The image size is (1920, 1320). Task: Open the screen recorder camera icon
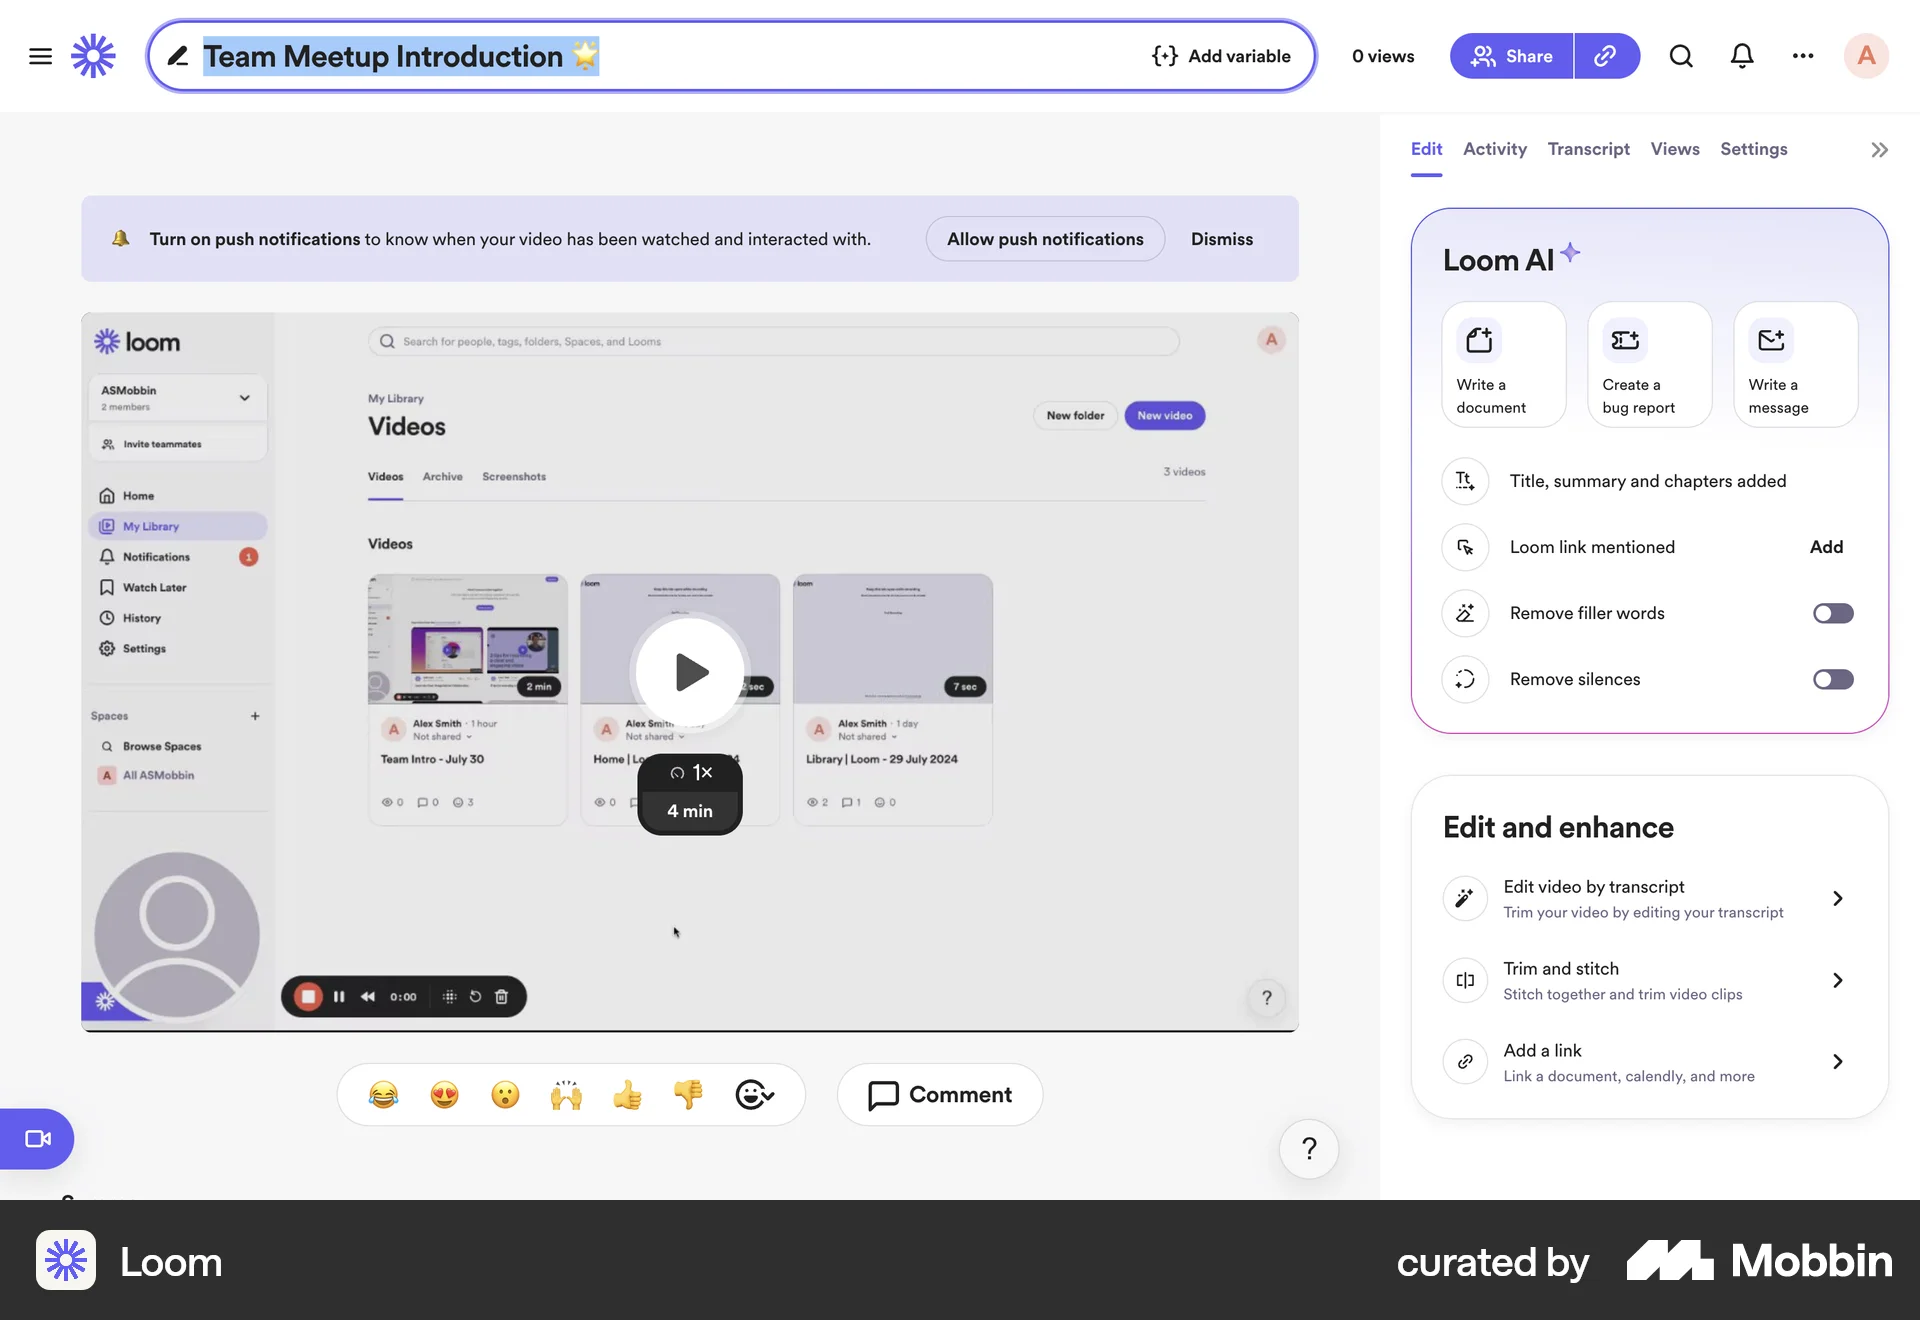point(36,1138)
